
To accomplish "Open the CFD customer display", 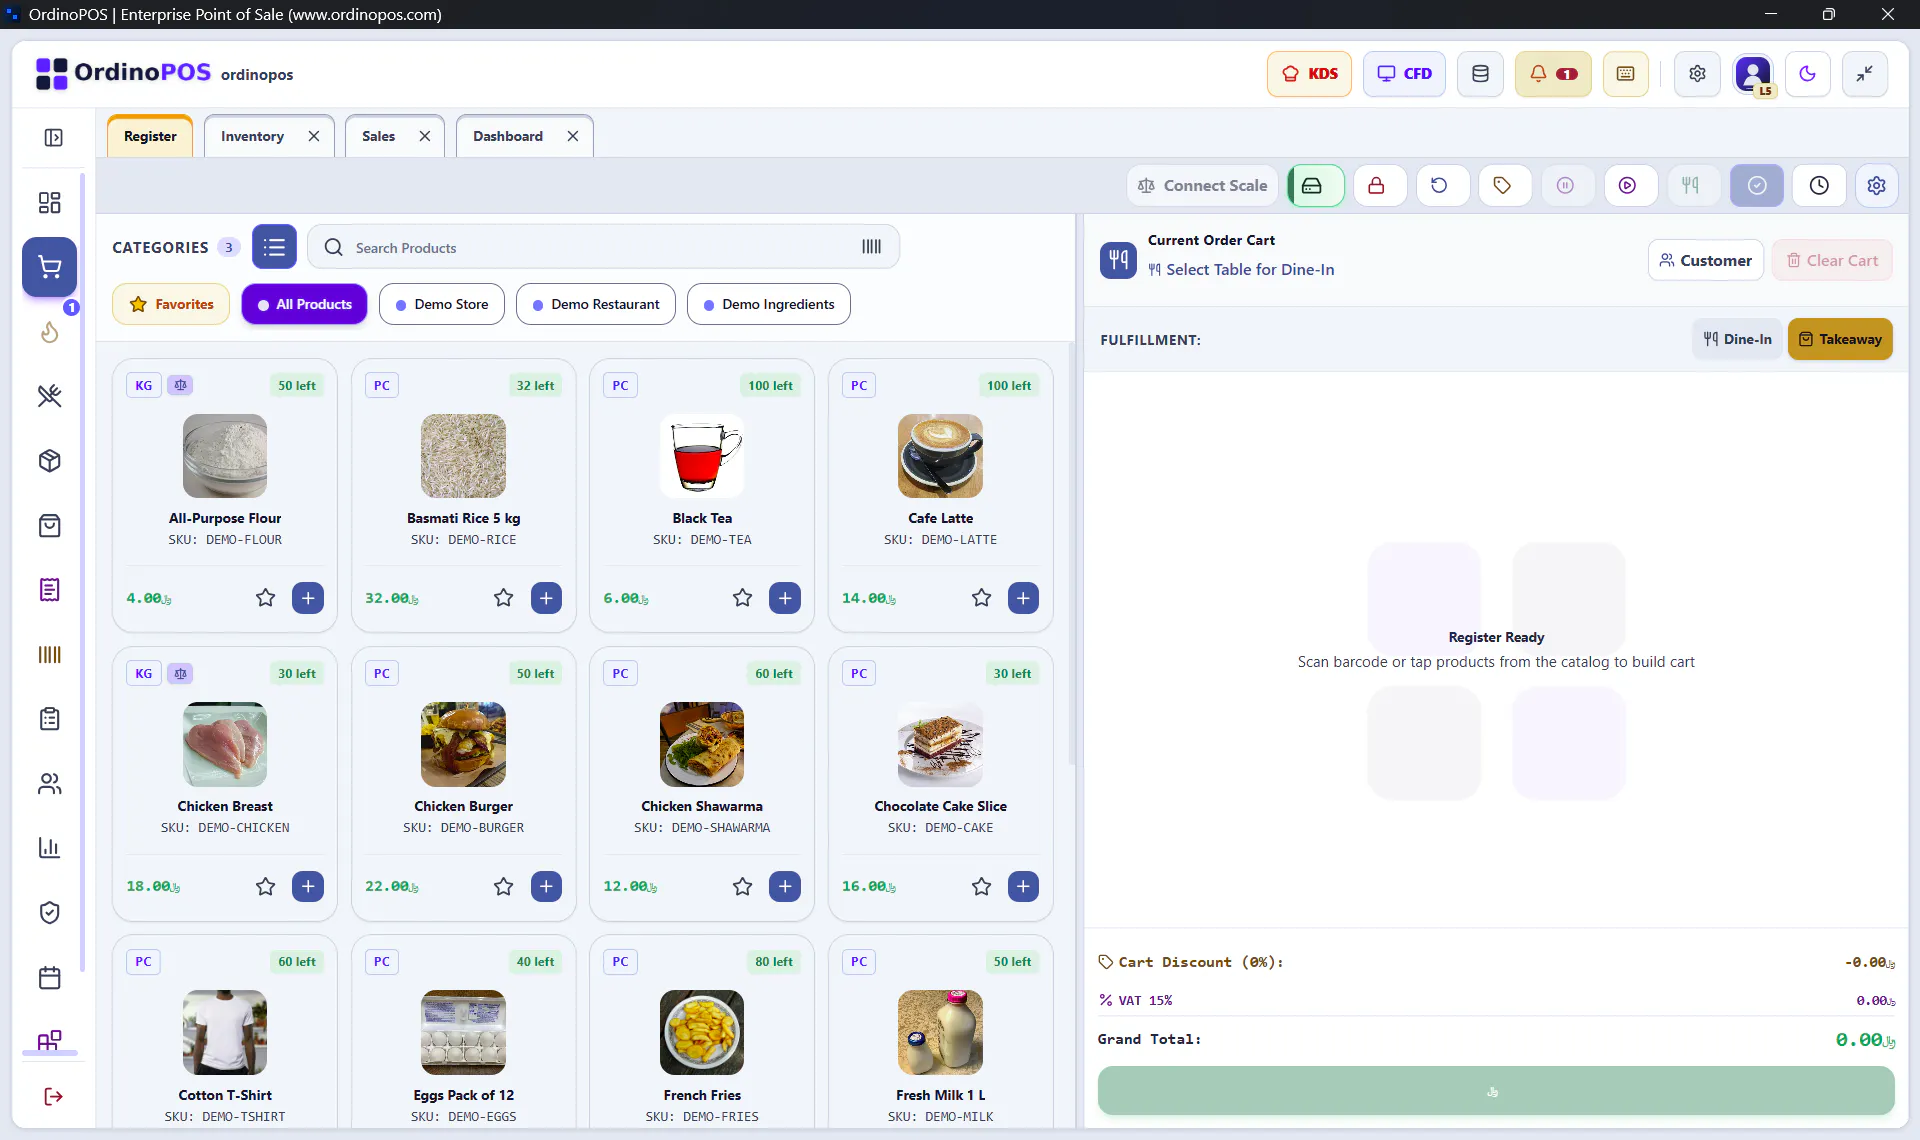I will pos(1403,74).
